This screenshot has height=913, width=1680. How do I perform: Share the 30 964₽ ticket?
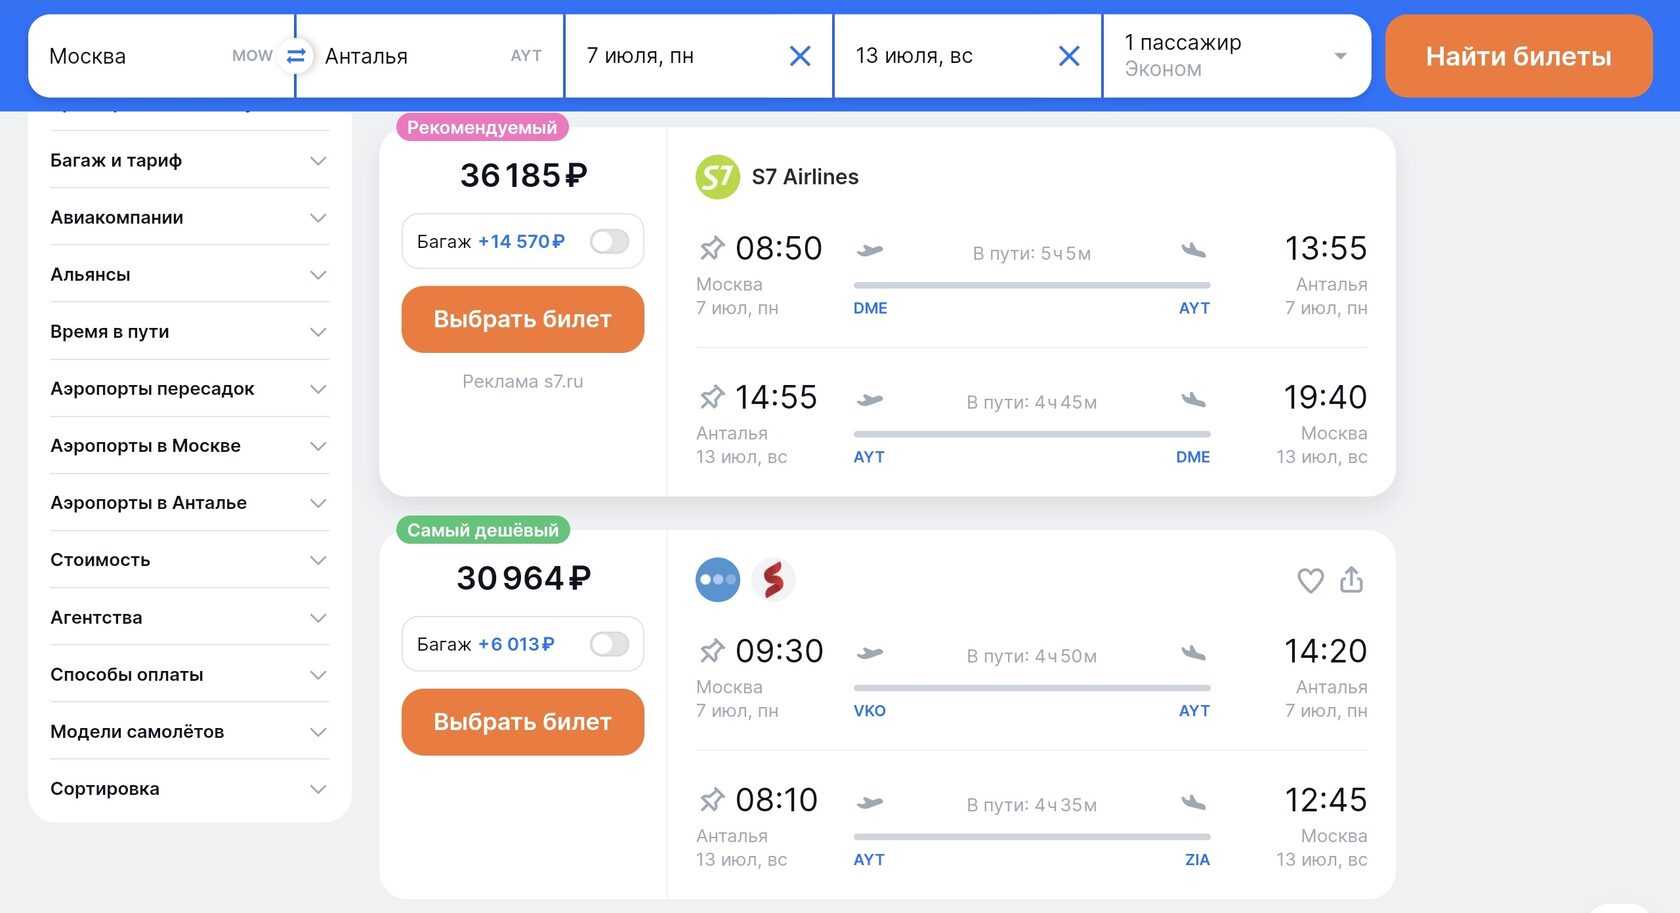1351,579
